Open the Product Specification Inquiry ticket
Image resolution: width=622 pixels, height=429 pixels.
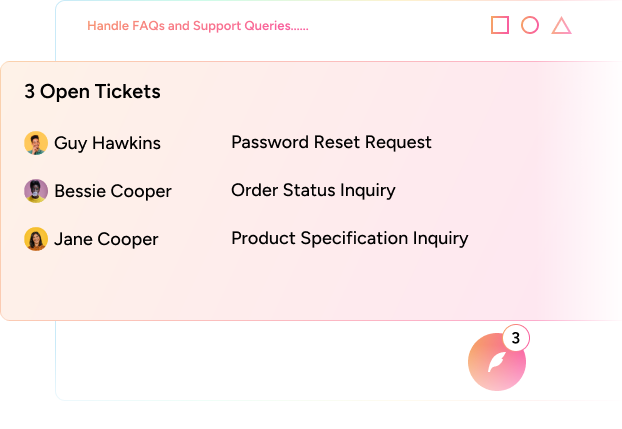349,238
